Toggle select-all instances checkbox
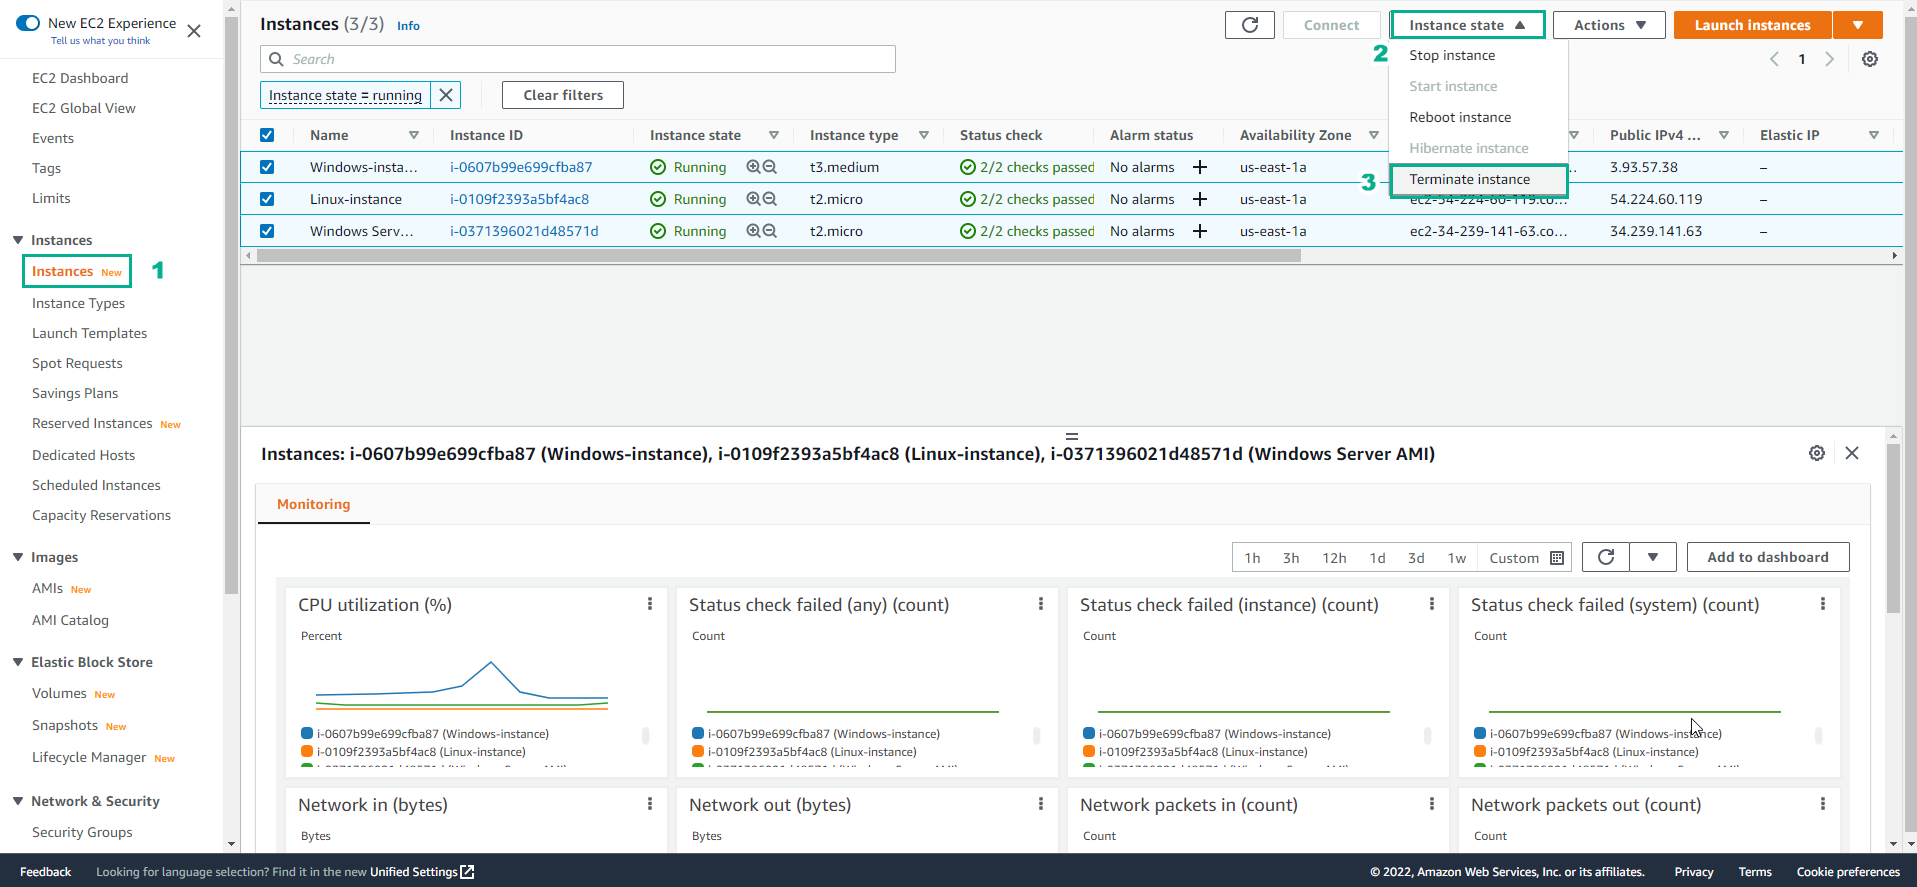 click(267, 135)
